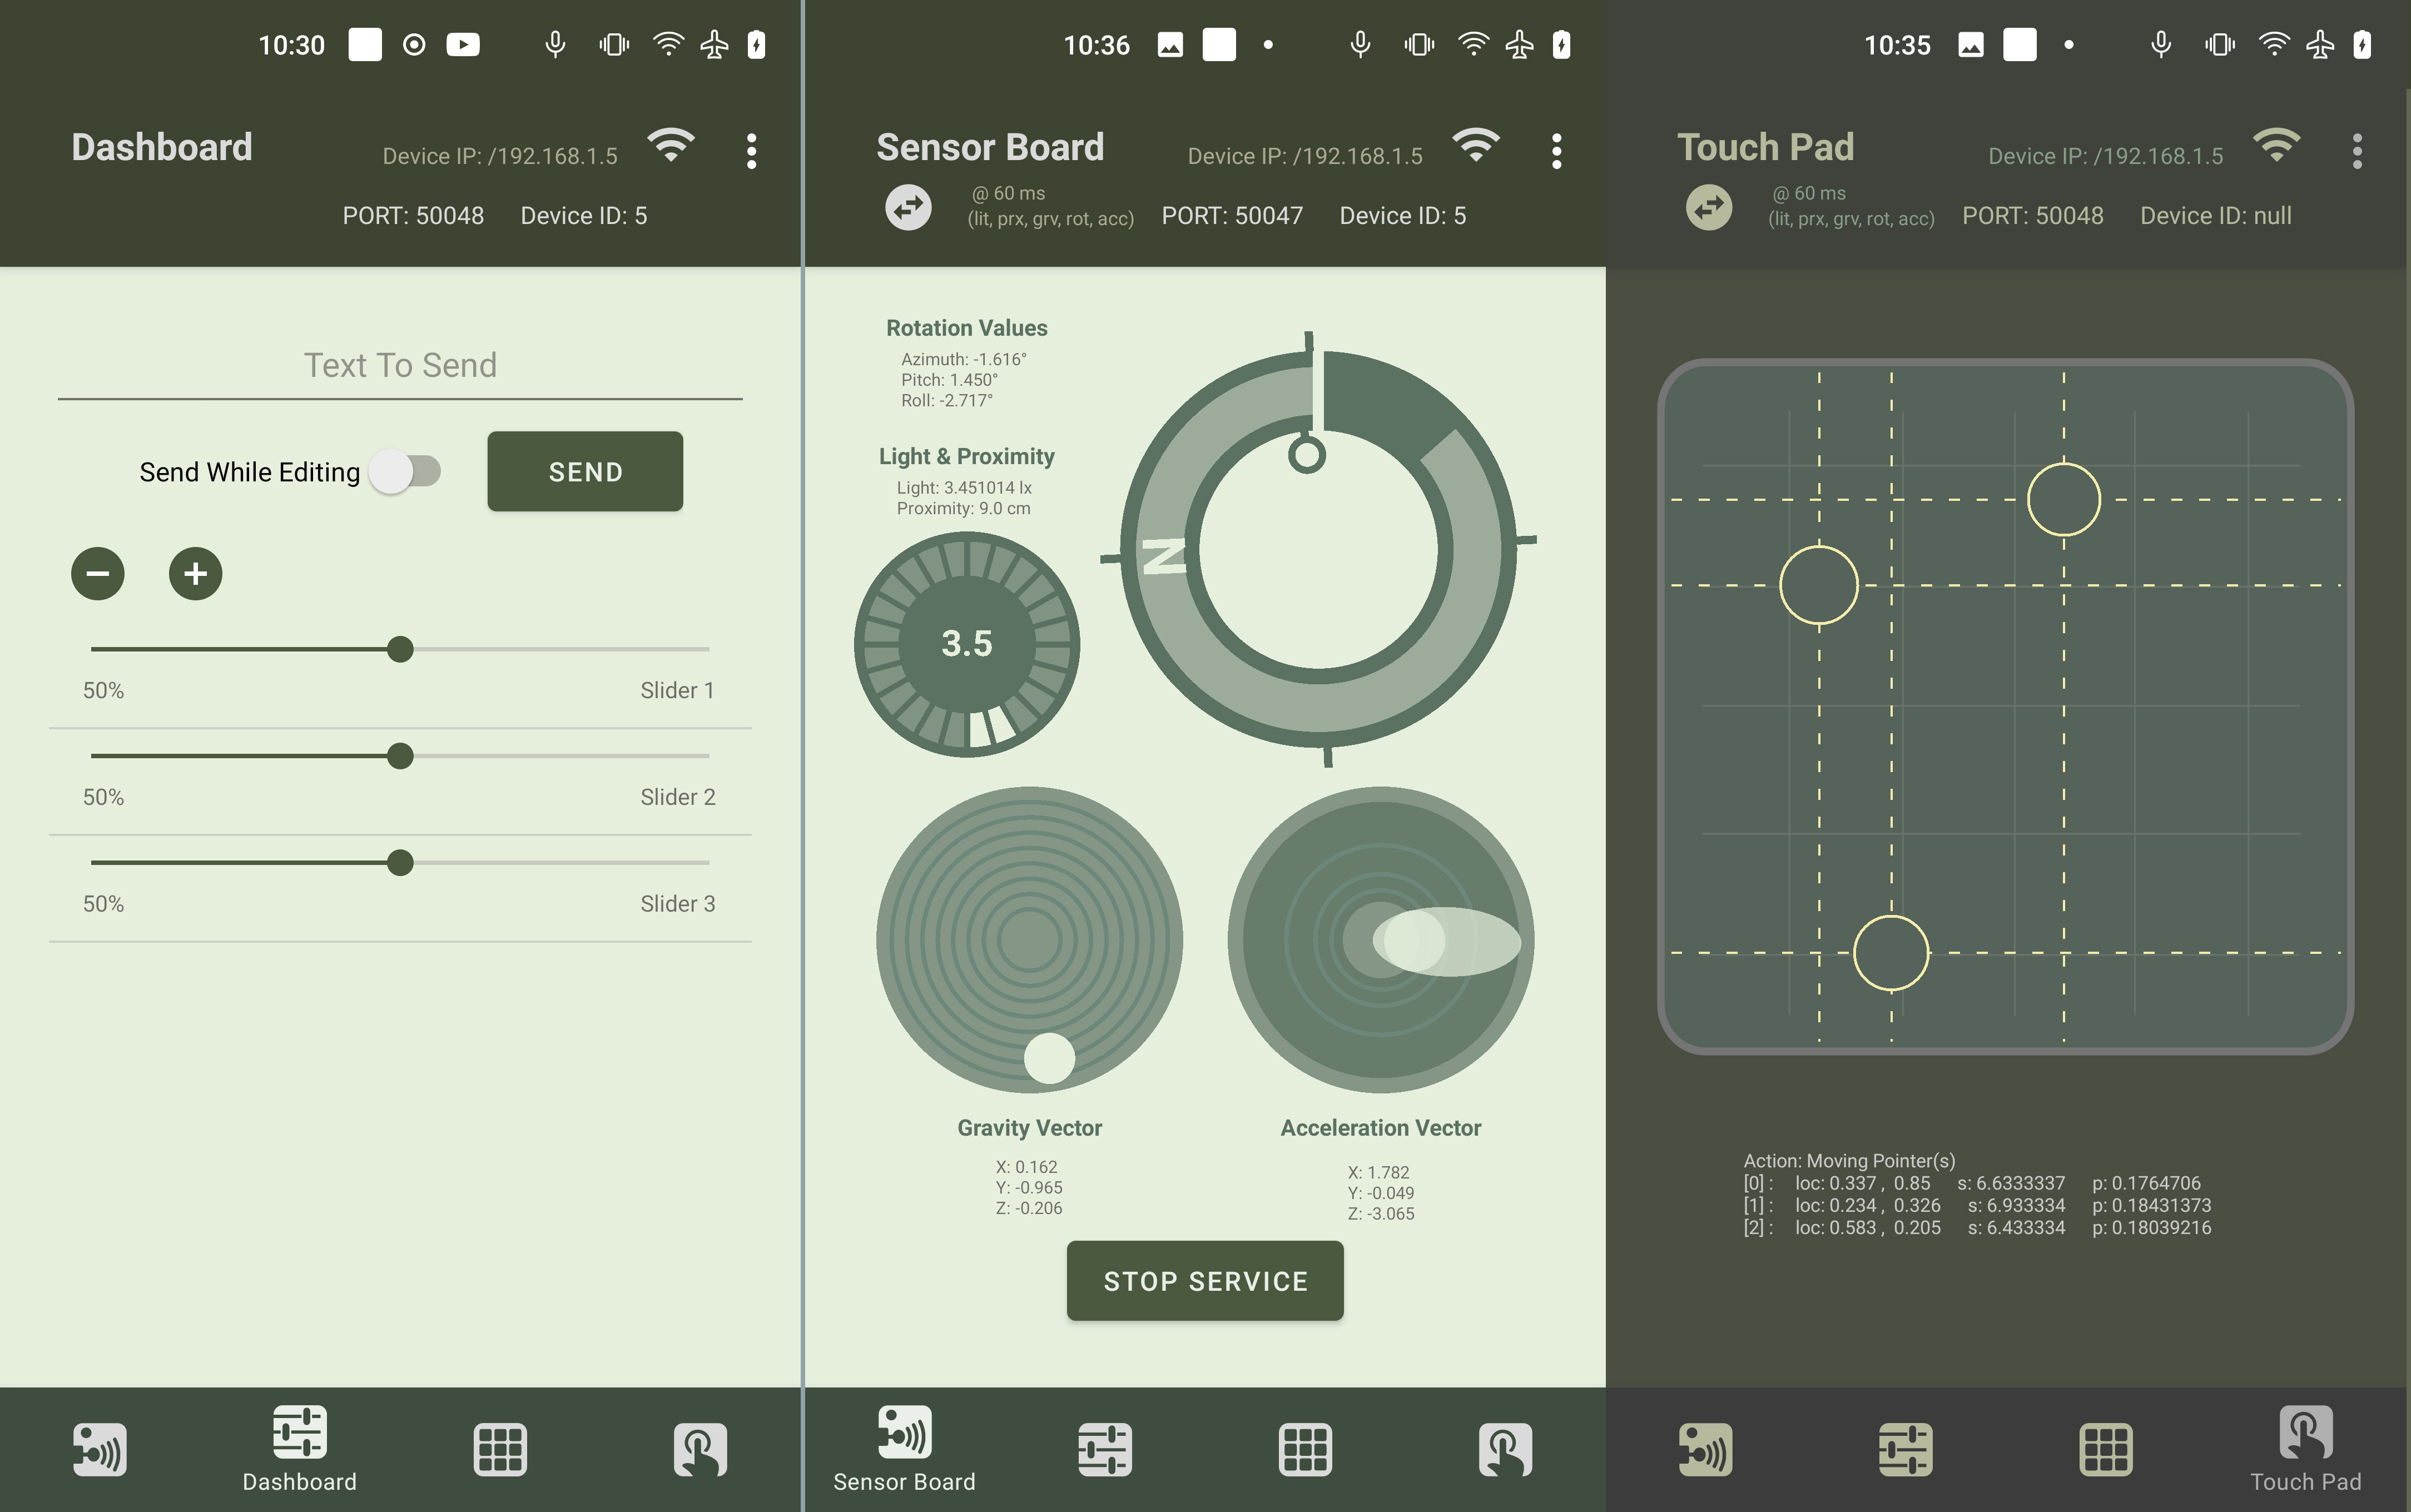This screenshot has height=1512, width=2411.
Task: Open sliders Dashboard tab in Sensor Board screen
Action: 1105,1449
